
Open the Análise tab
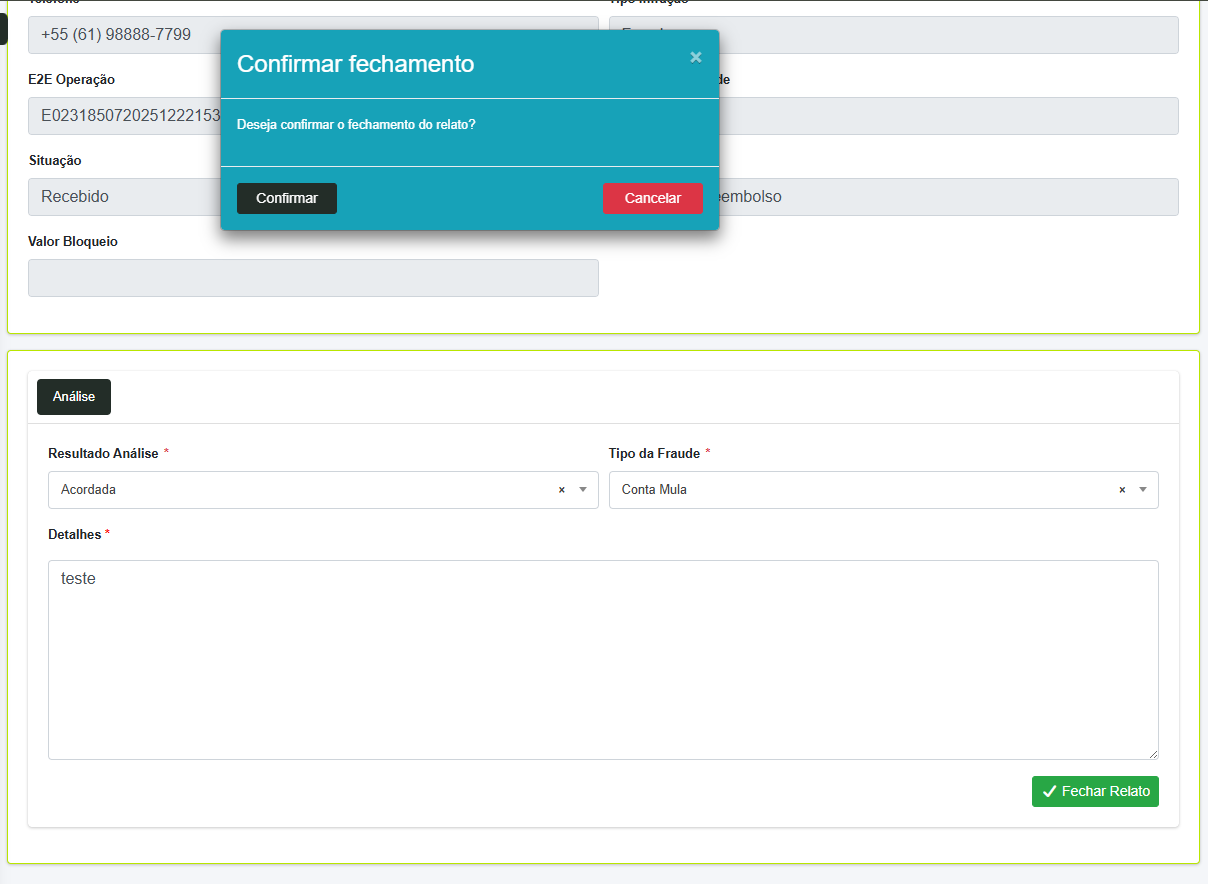pos(74,397)
